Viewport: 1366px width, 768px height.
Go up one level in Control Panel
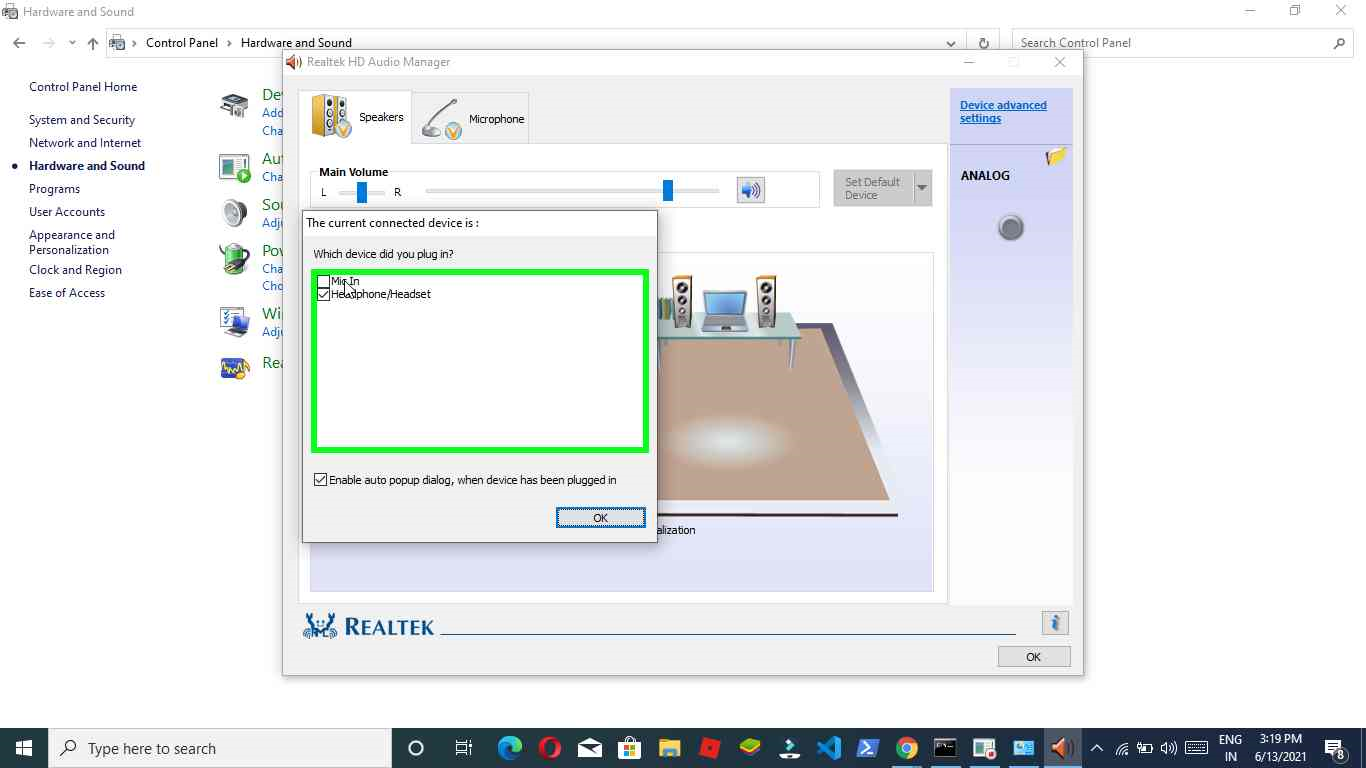click(x=93, y=43)
